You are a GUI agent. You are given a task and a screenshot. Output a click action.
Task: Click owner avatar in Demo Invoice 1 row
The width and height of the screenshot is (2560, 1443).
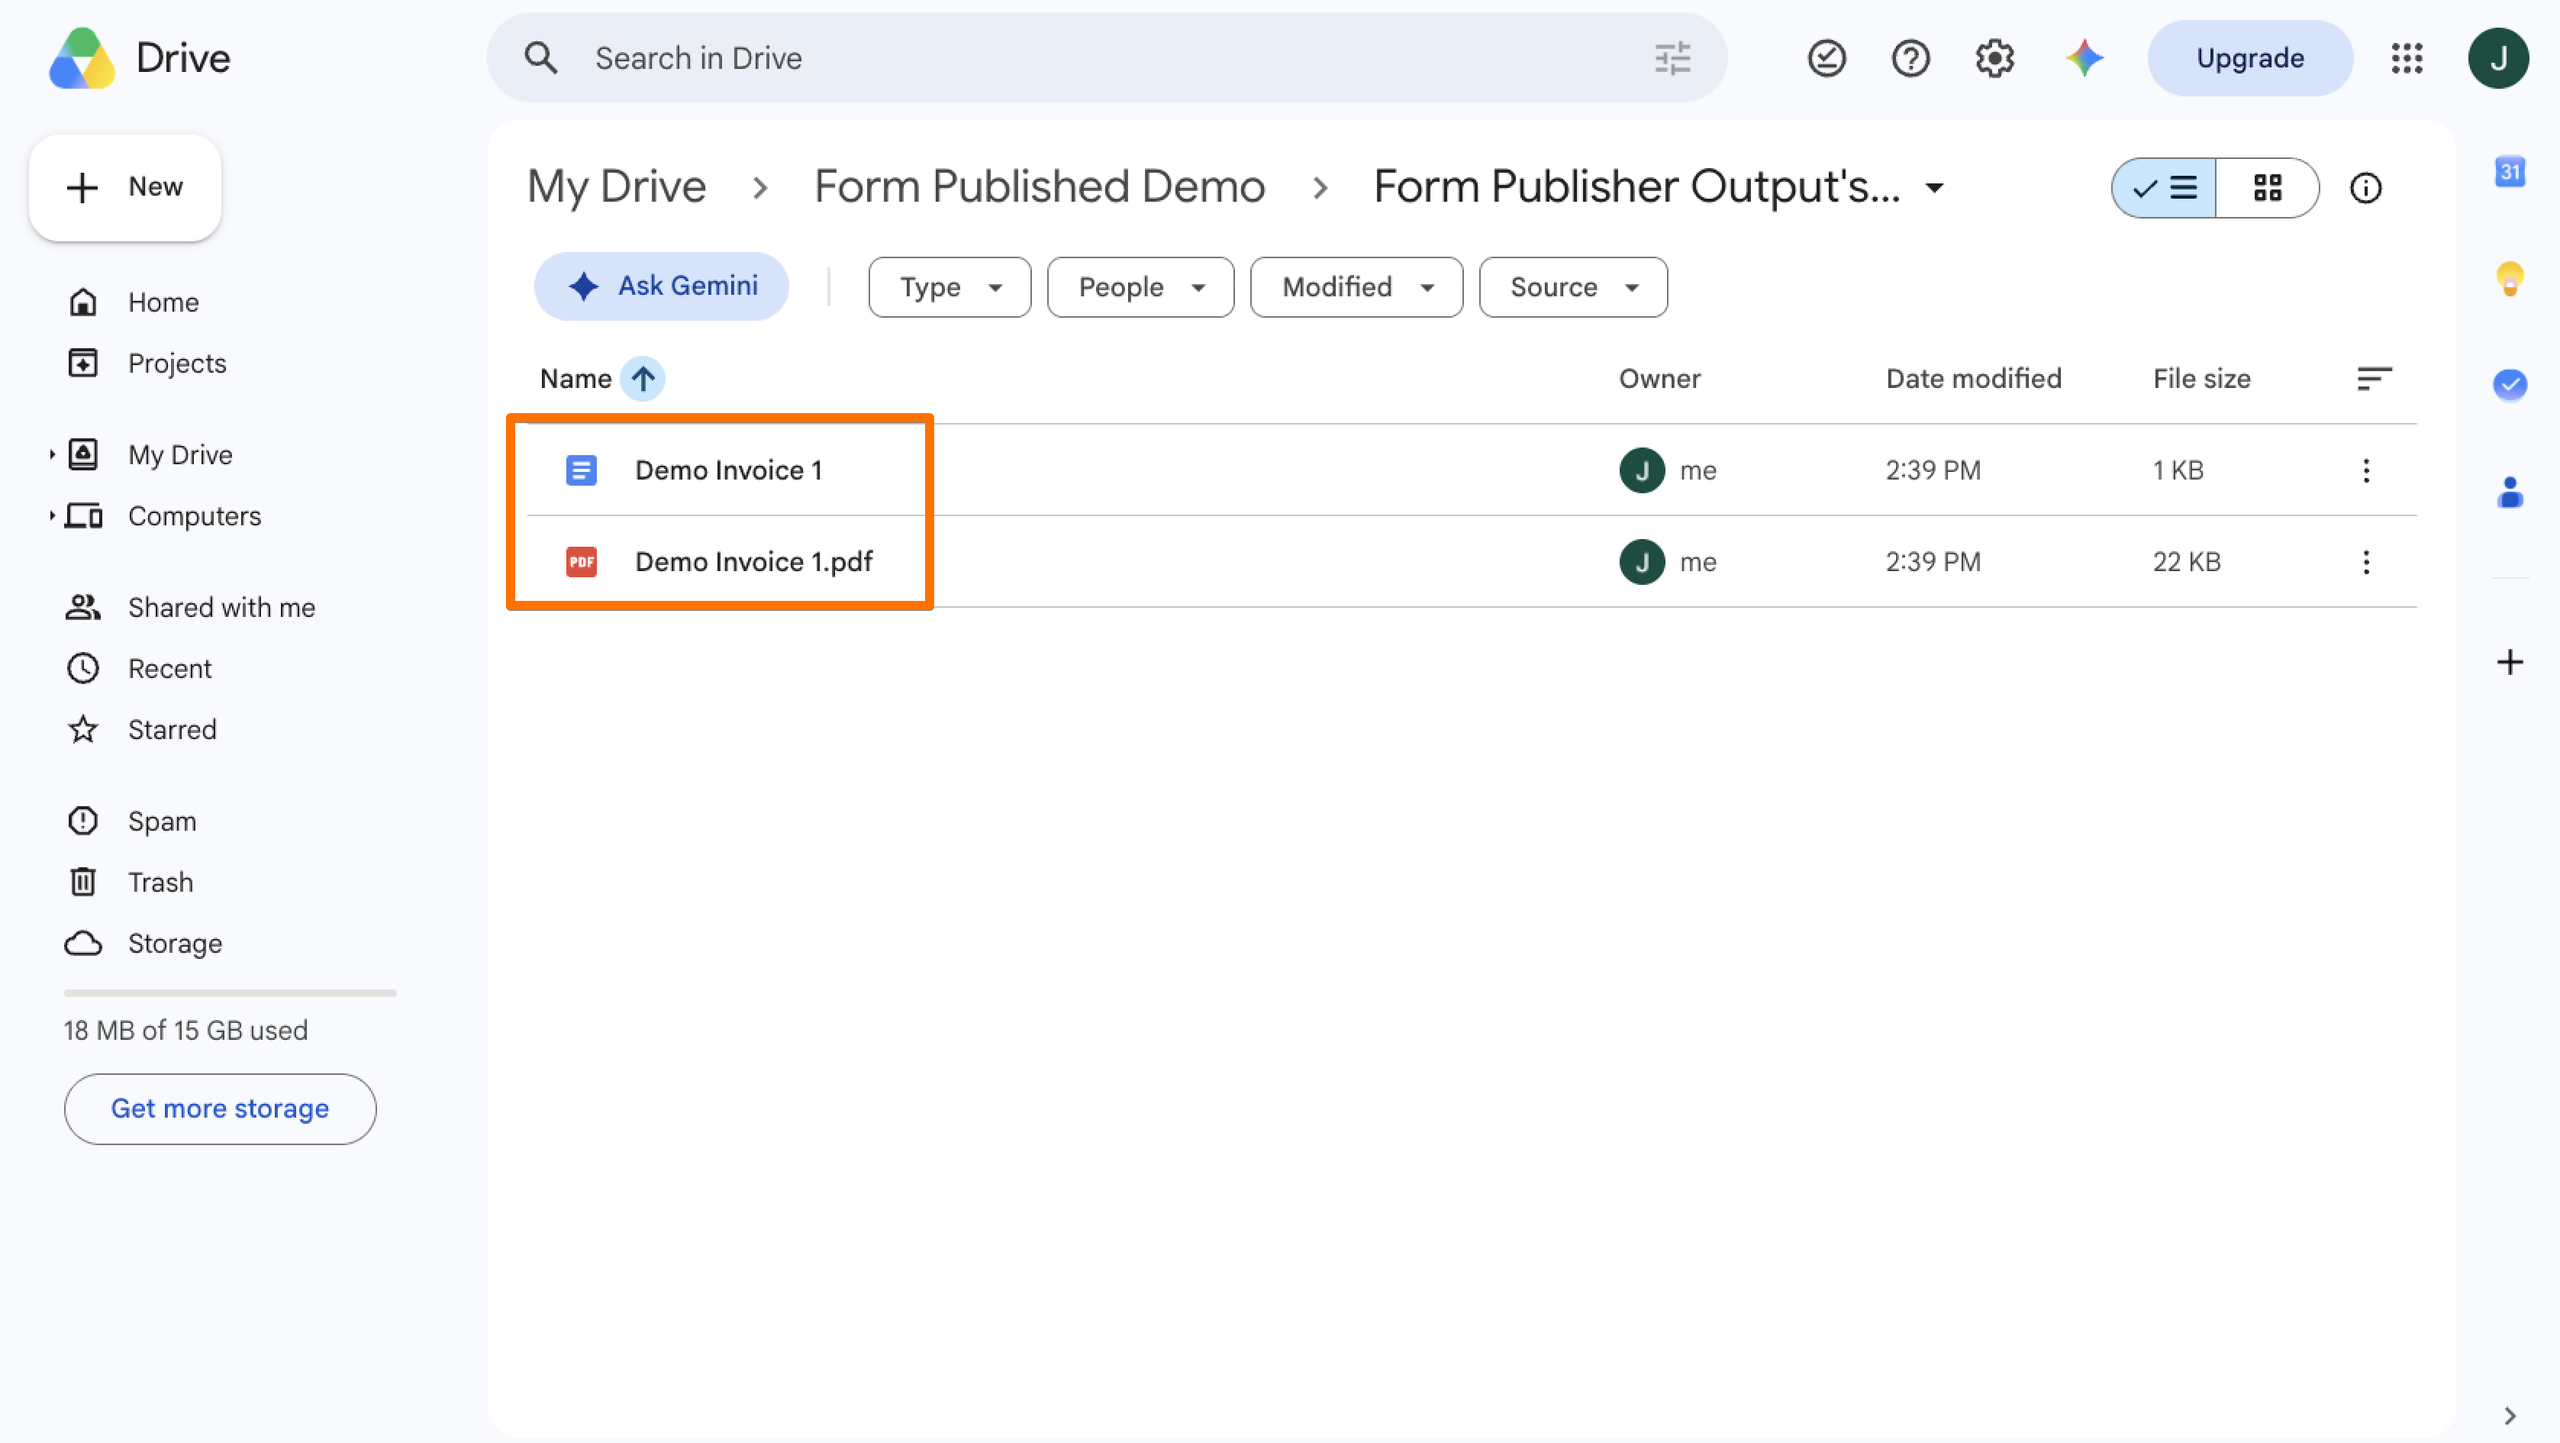[1641, 470]
